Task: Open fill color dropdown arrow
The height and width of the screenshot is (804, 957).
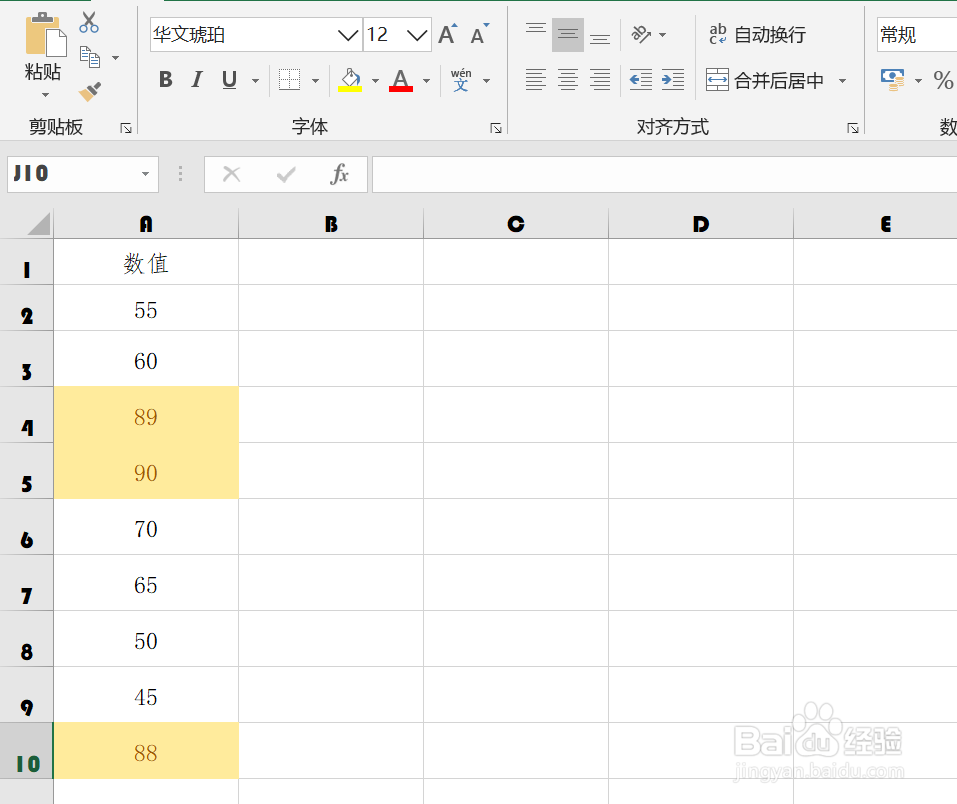Action: pyautogui.click(x=375, y=81)
